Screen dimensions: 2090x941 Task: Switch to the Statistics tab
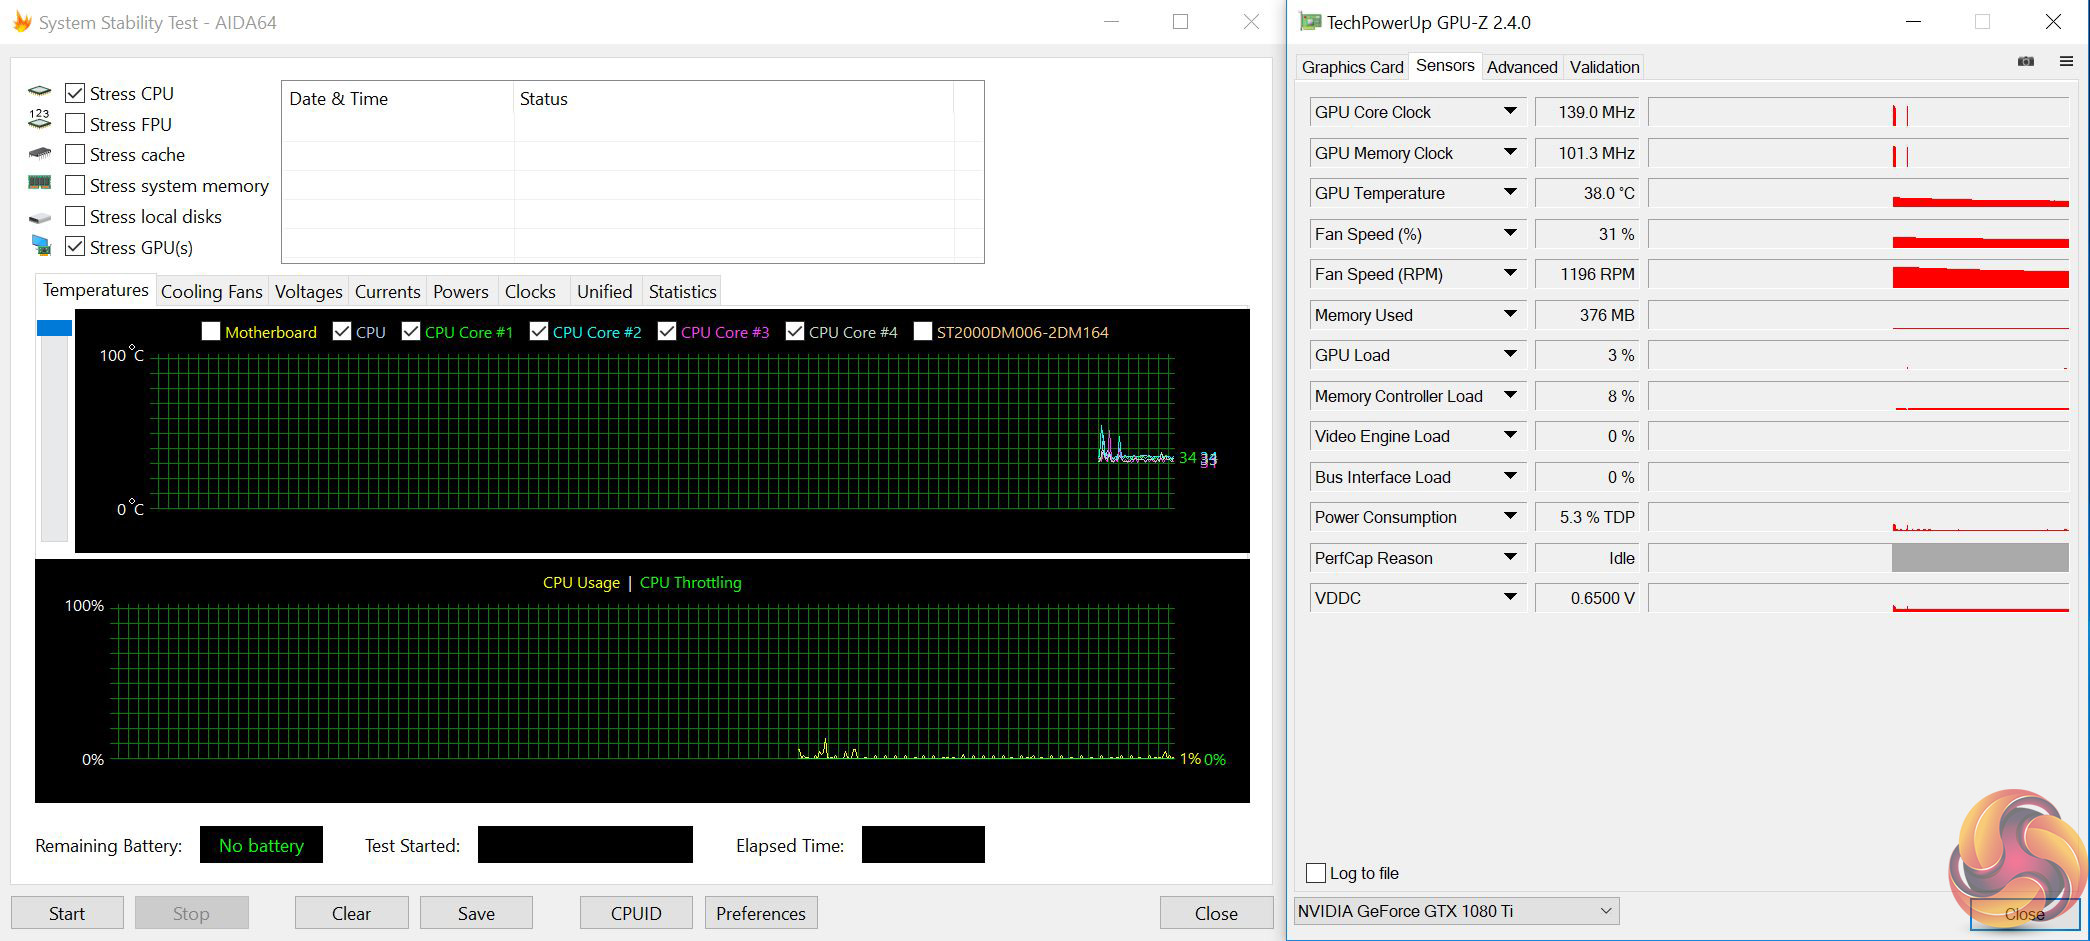(x=682, y=291)
